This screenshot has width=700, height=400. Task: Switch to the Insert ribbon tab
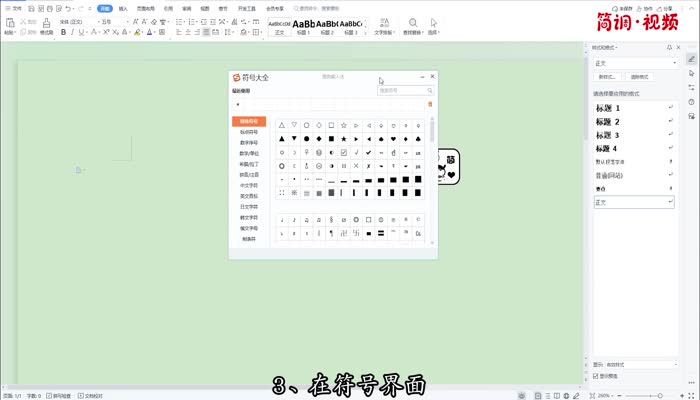tap(123, 7)
